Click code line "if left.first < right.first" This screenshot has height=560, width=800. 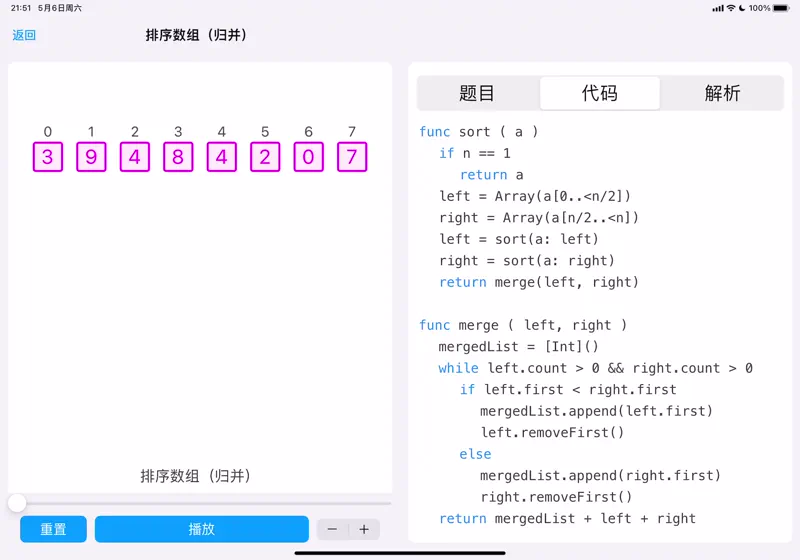click(x=568, y=390)
